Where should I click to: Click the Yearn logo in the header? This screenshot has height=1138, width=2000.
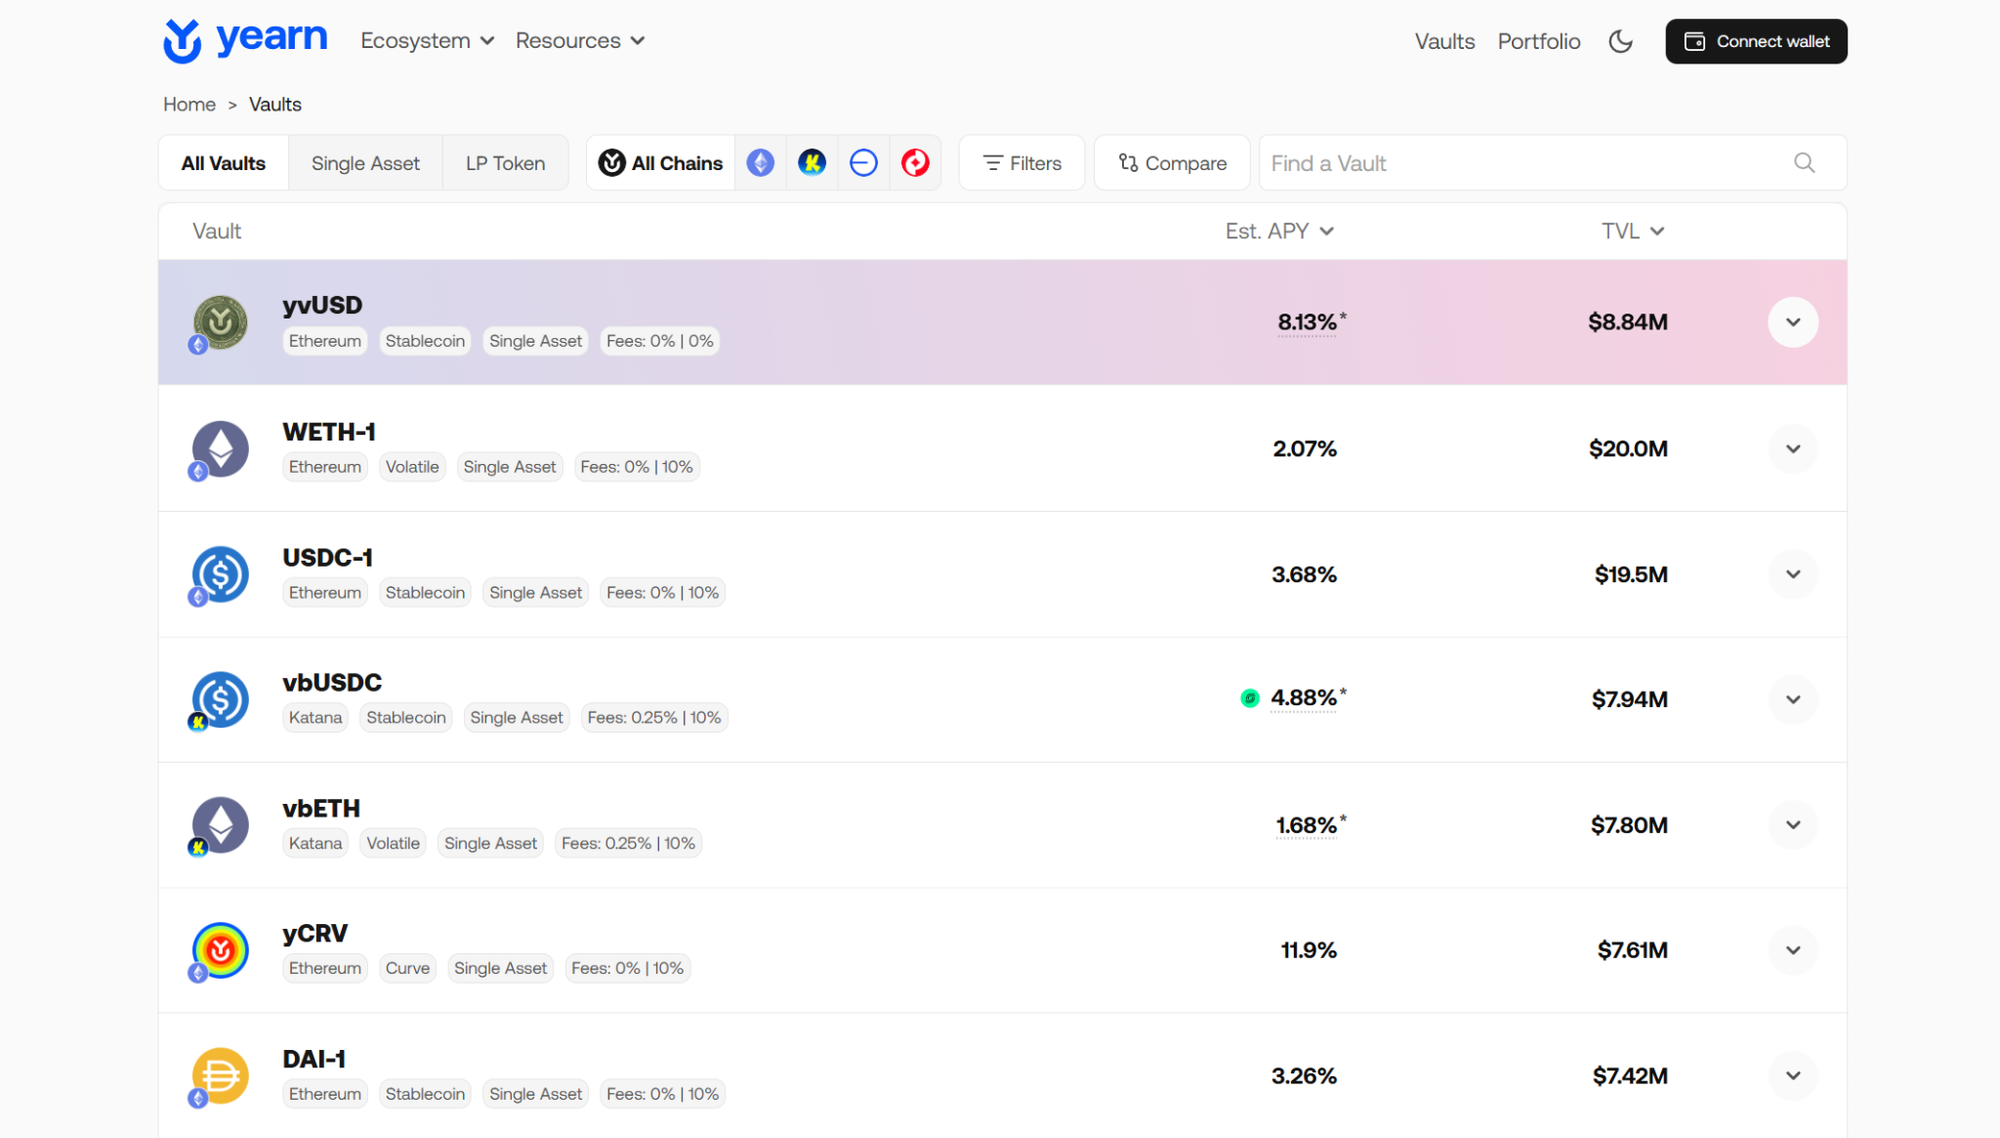pyautogui.click(x=245, y=41)
